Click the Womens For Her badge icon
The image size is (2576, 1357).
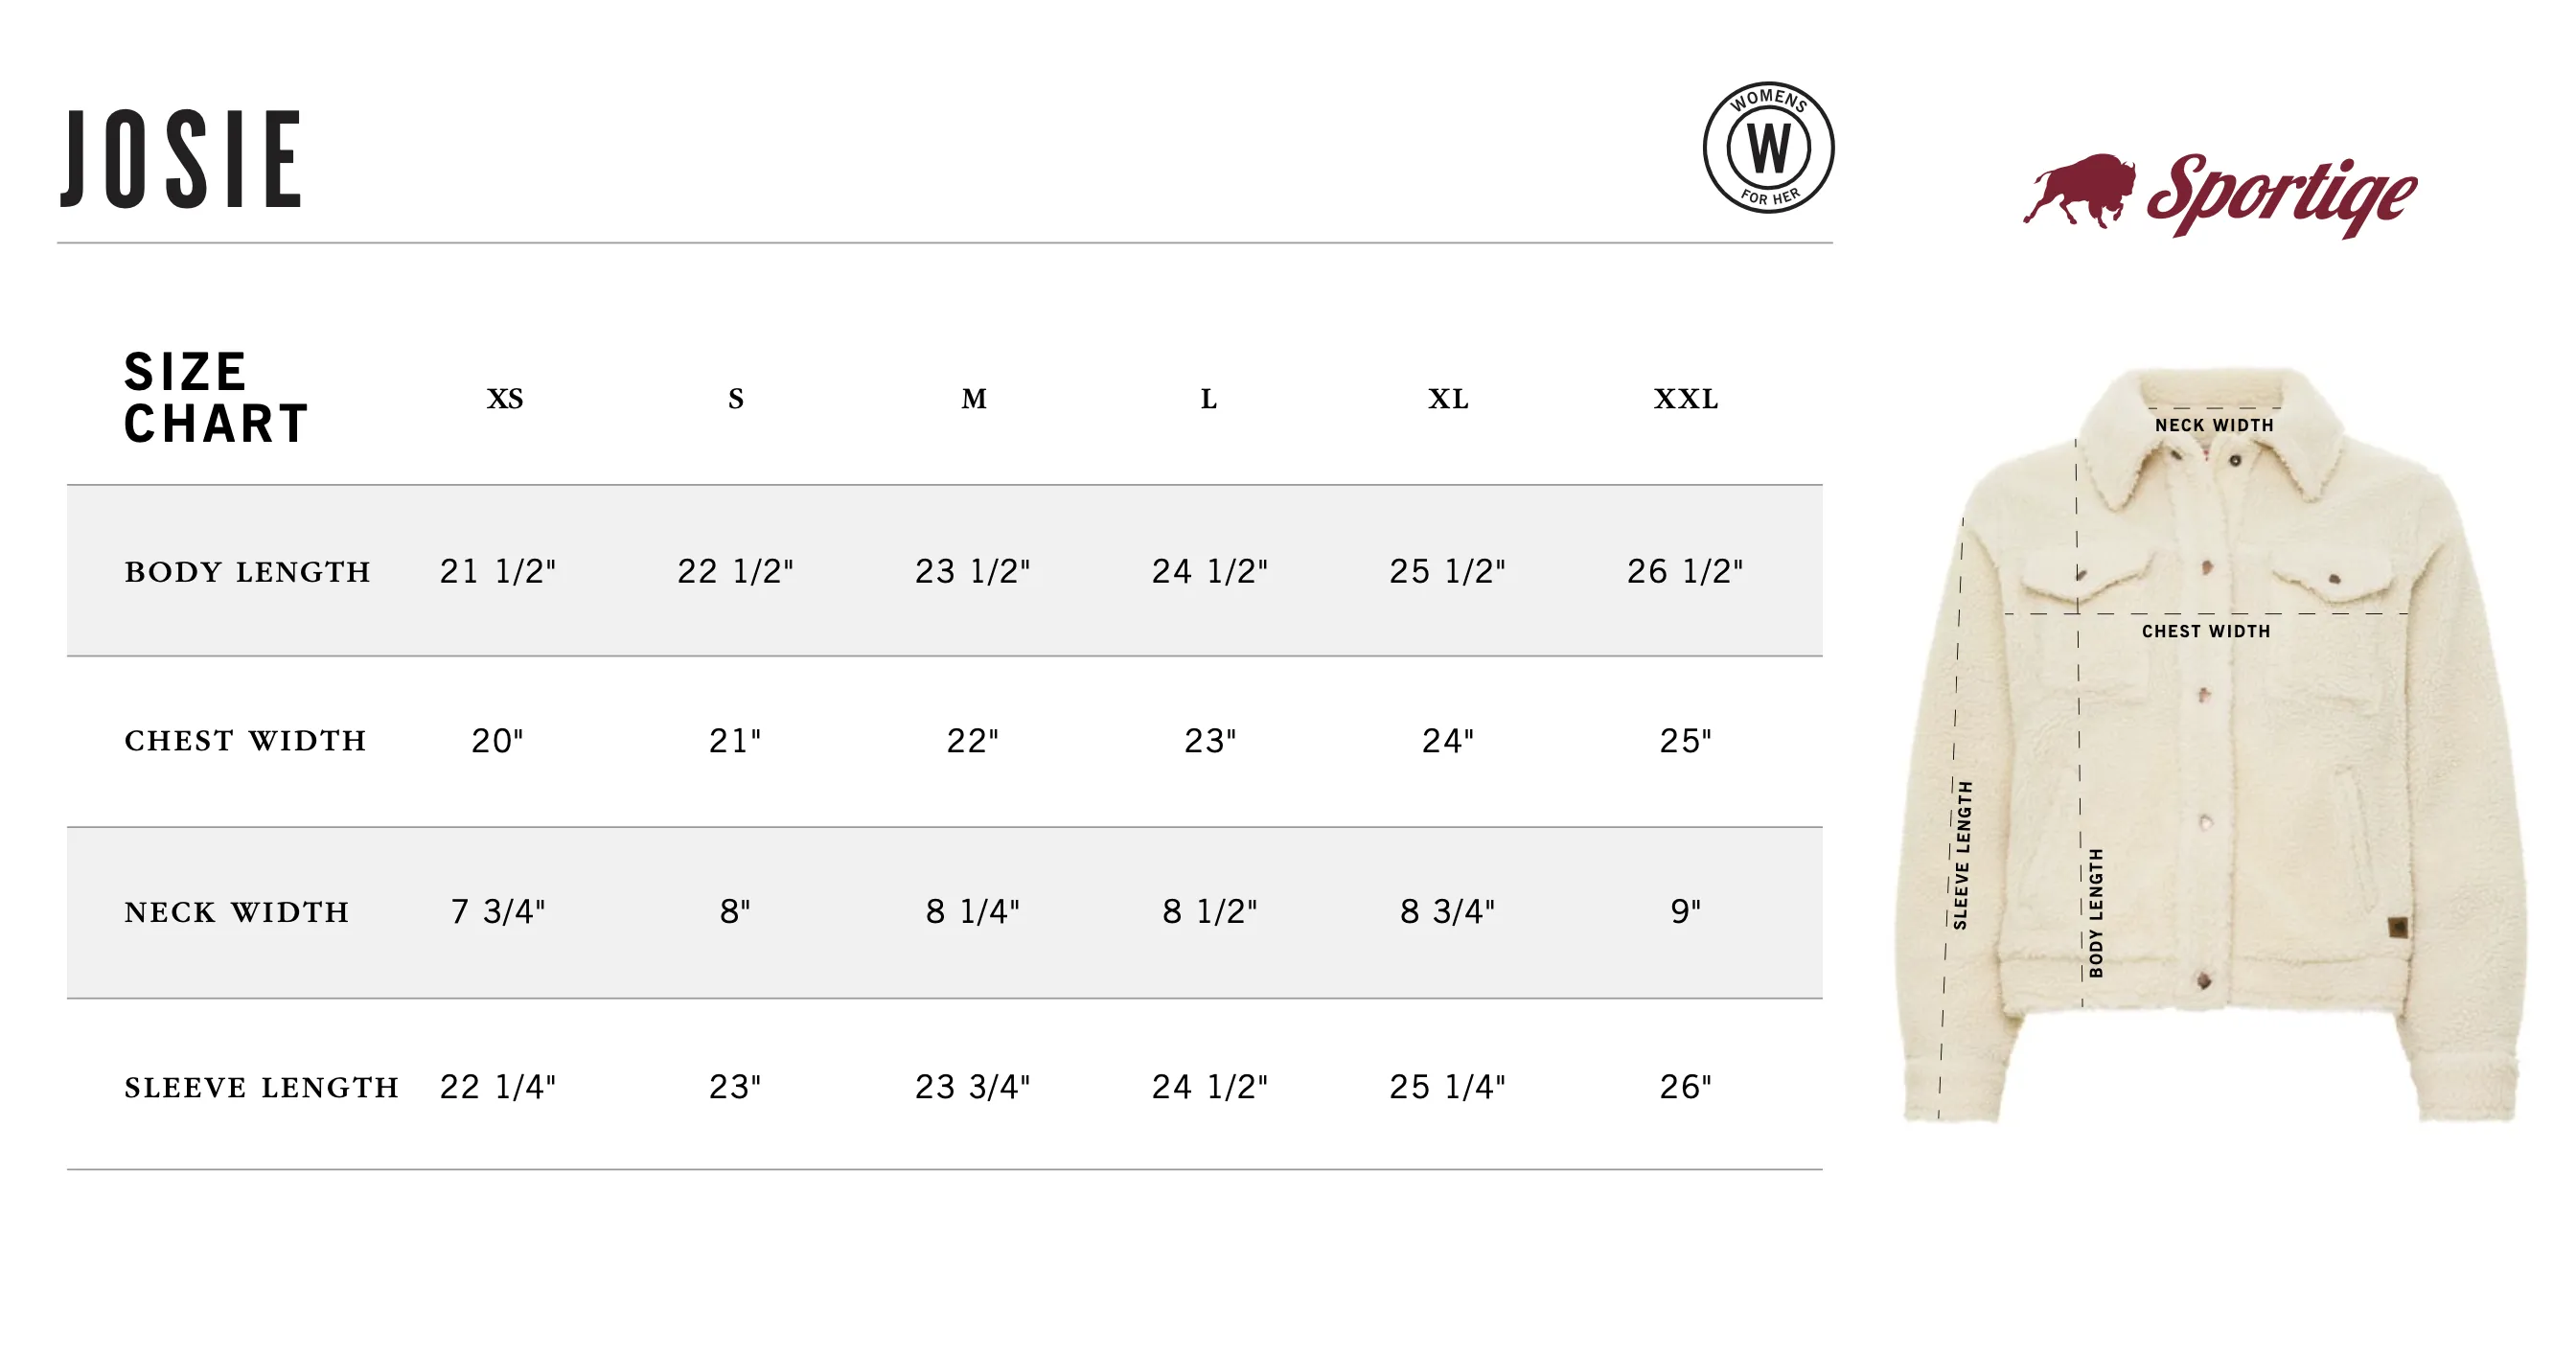point(1768,147)
